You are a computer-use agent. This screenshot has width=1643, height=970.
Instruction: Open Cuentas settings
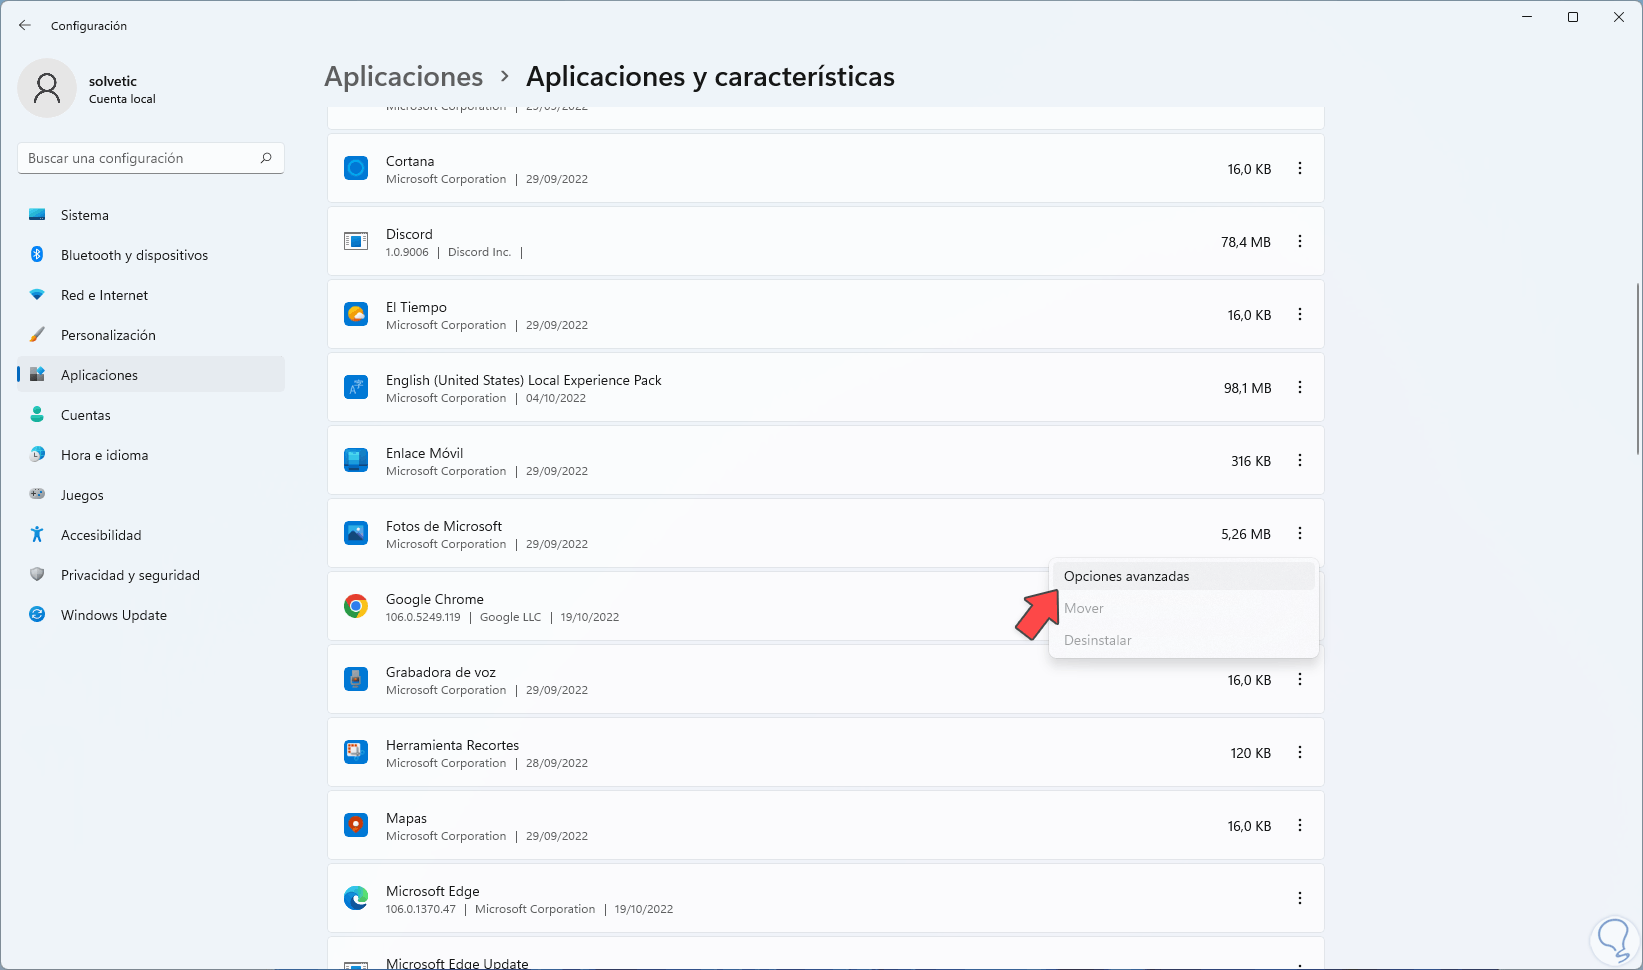151,415
